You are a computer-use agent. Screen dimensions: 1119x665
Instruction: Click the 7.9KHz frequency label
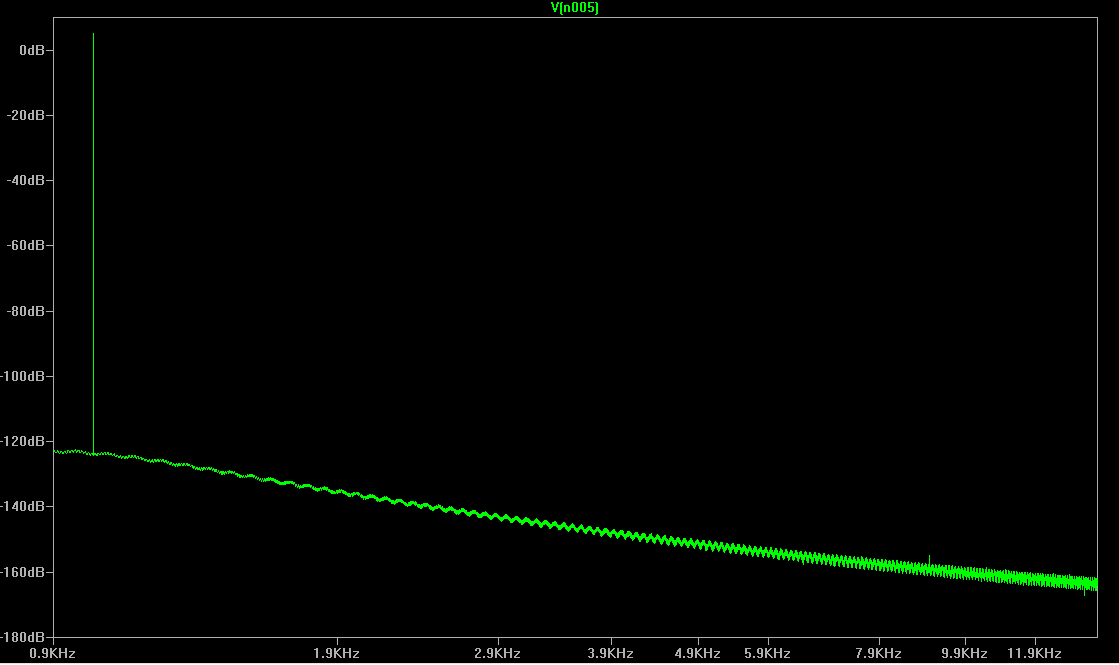point(879,654)
